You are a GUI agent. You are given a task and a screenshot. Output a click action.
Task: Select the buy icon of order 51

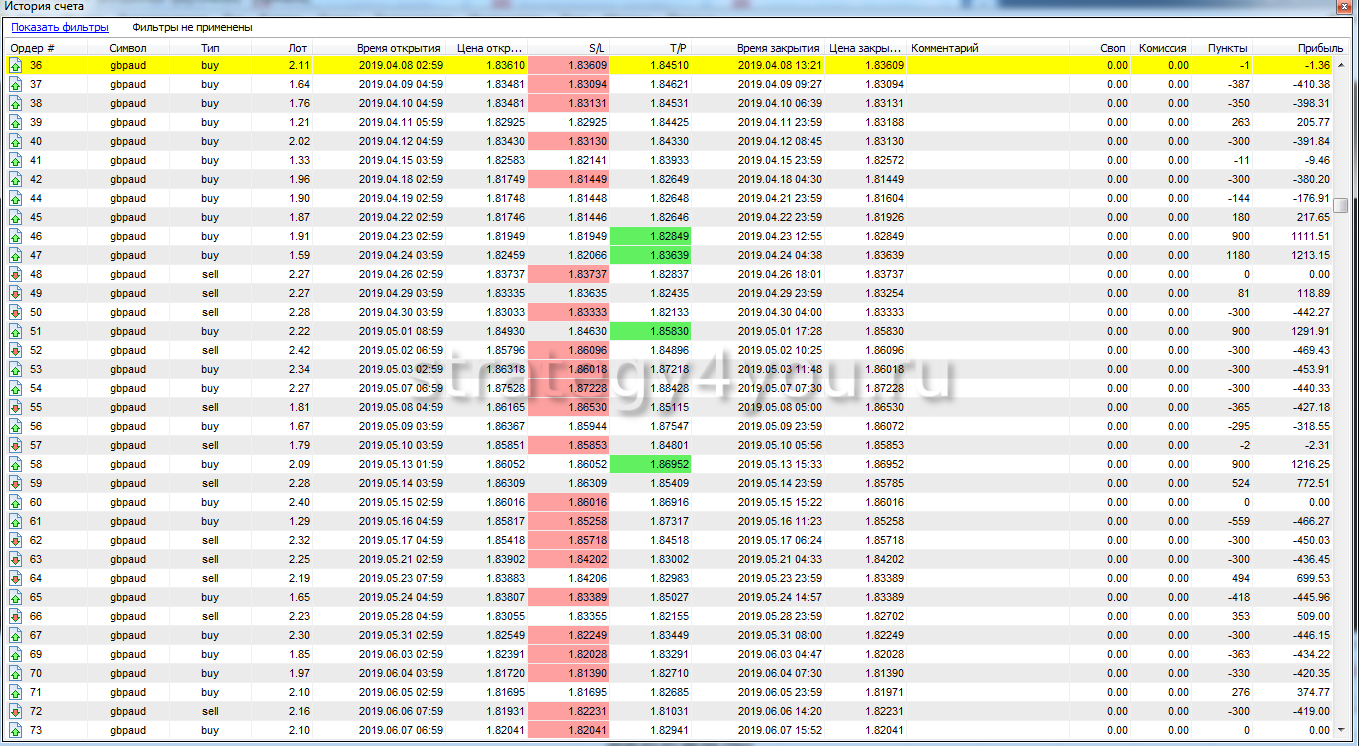pyautogui.click(x=16, y=331)
